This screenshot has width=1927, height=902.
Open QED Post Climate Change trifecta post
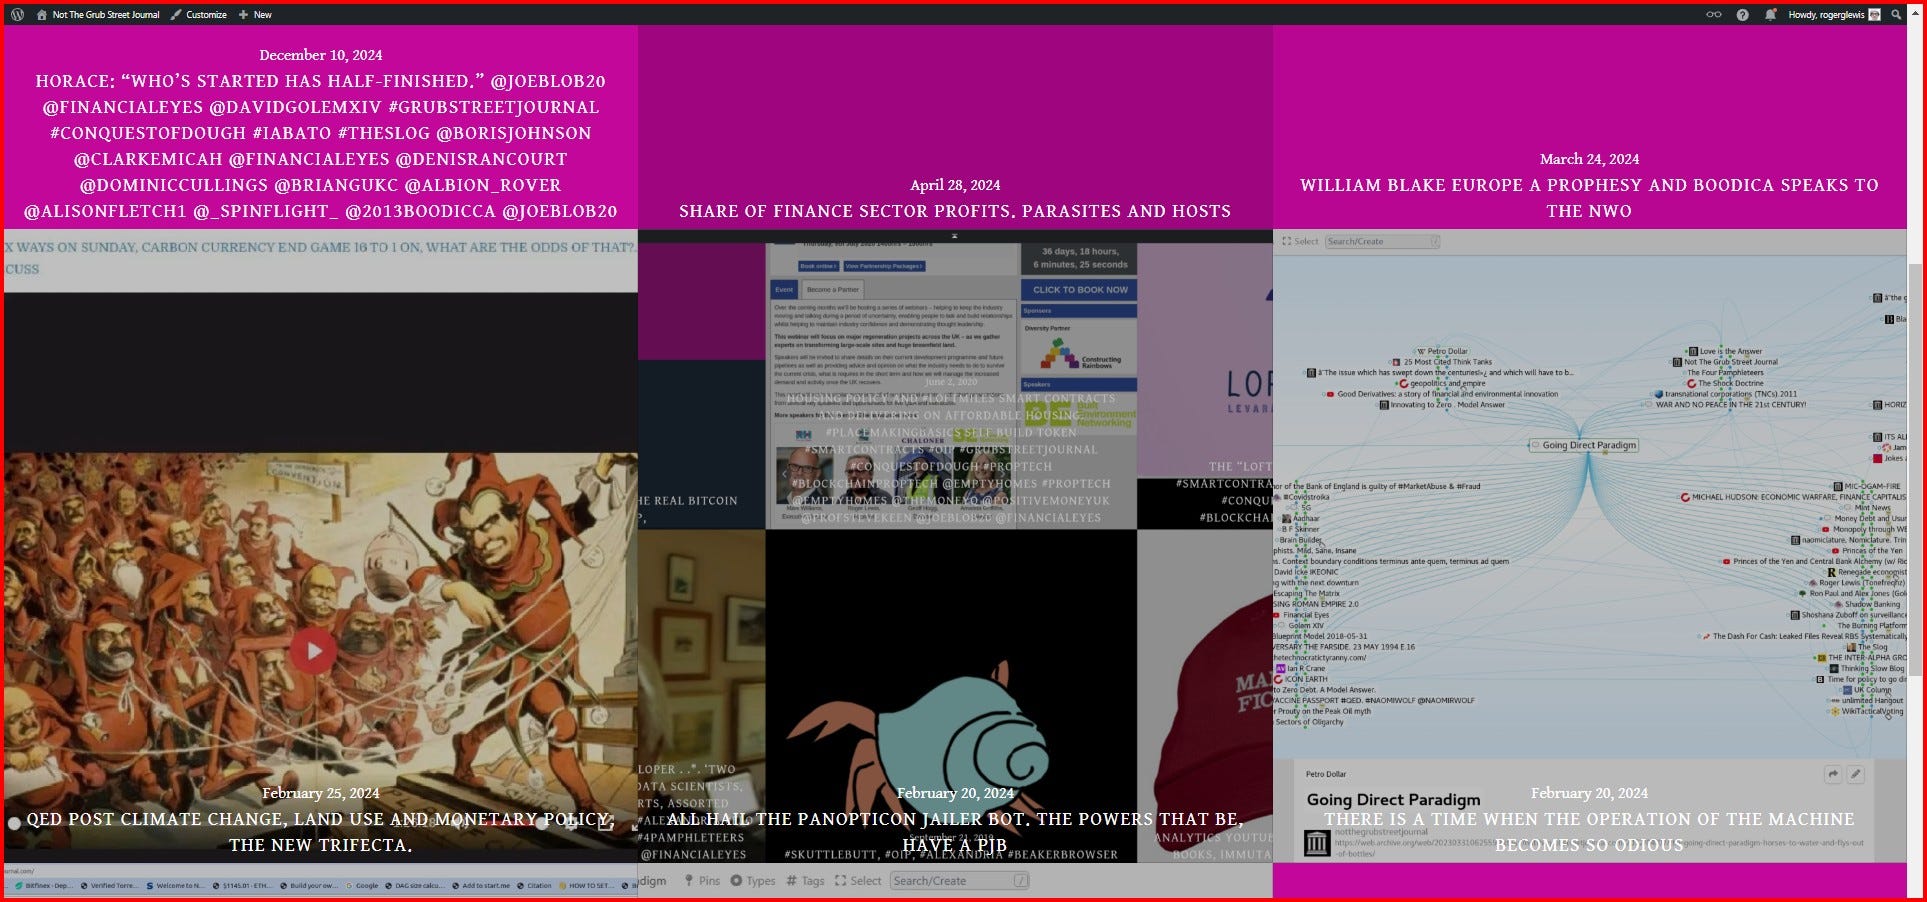(320, 832)
